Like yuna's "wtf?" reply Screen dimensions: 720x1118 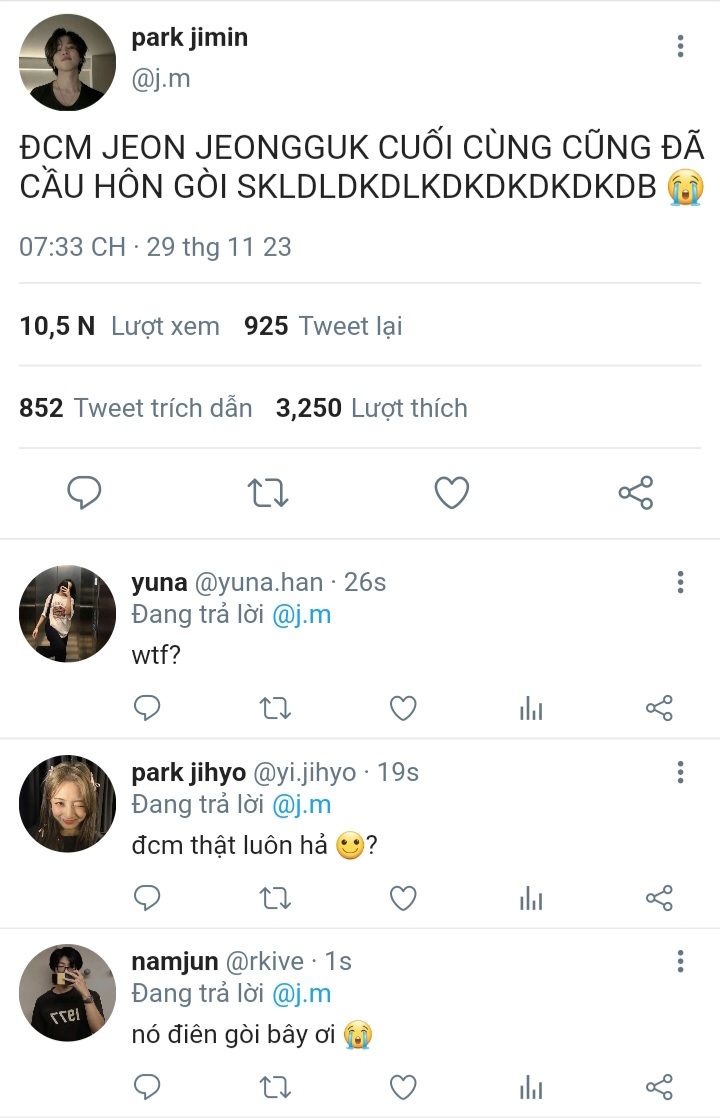(x=403, y=709)
